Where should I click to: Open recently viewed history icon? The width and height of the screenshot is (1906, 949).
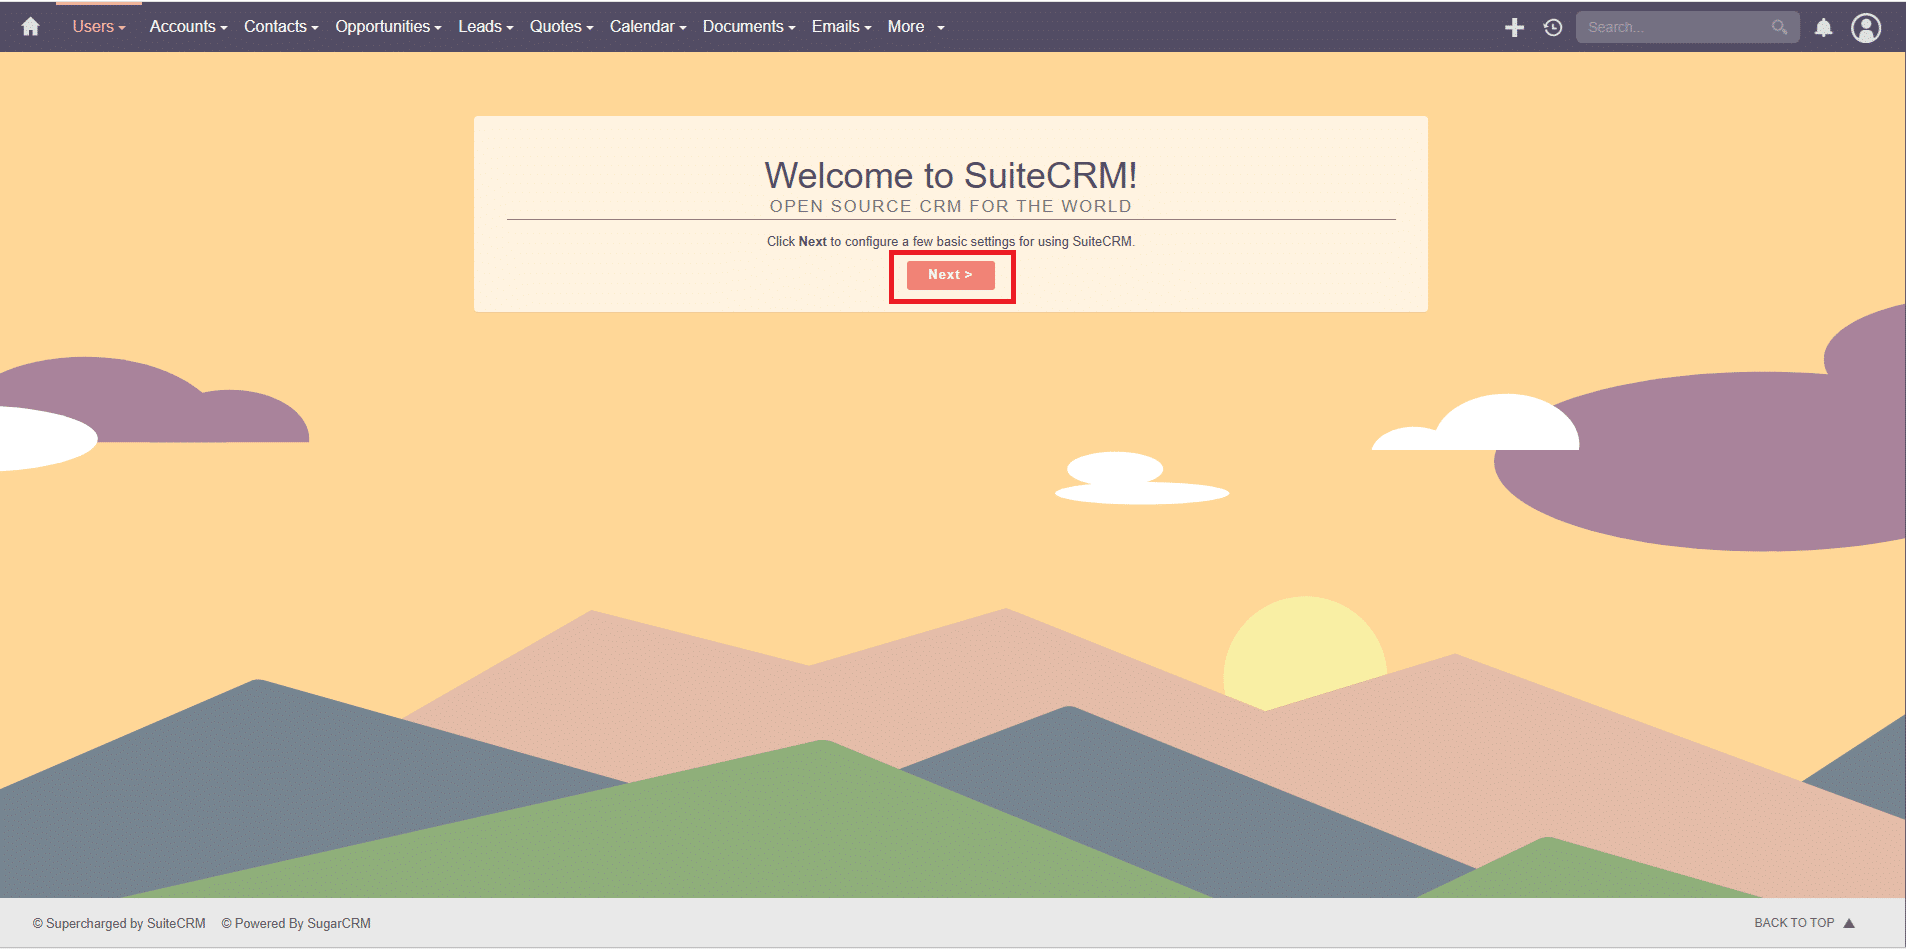[1552, 28]
